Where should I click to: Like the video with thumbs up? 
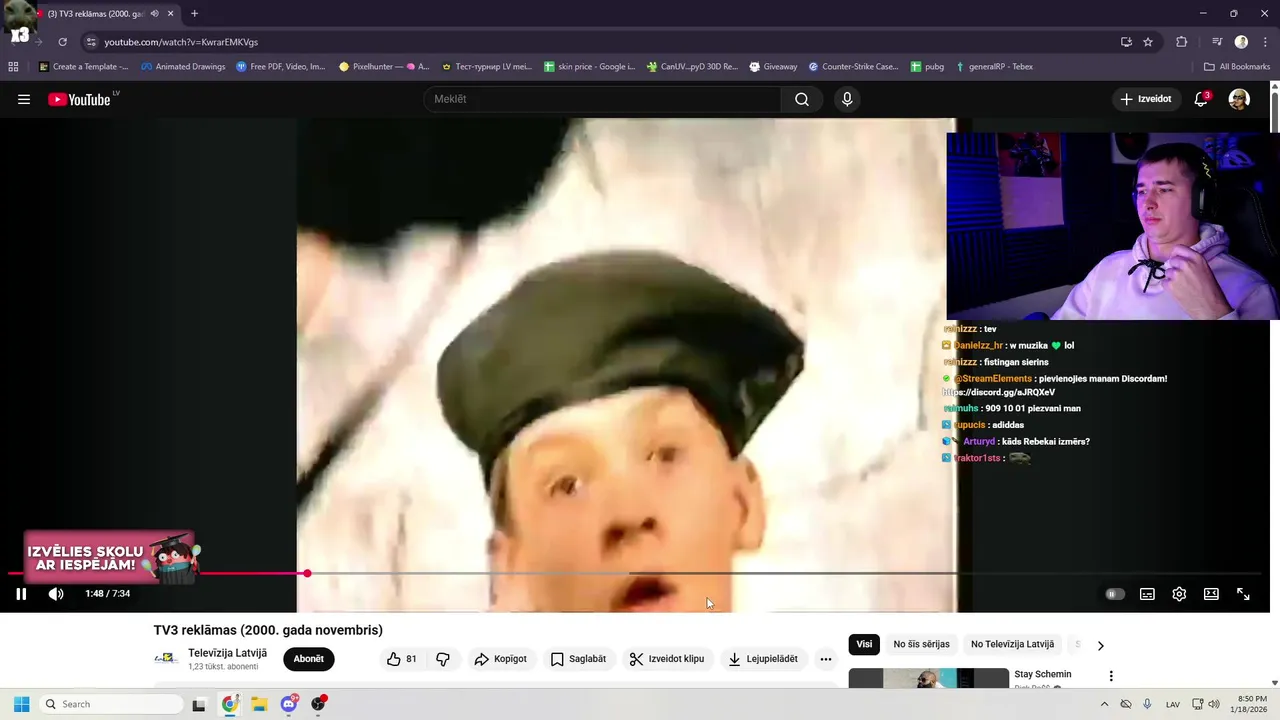(x=401, y=659)
